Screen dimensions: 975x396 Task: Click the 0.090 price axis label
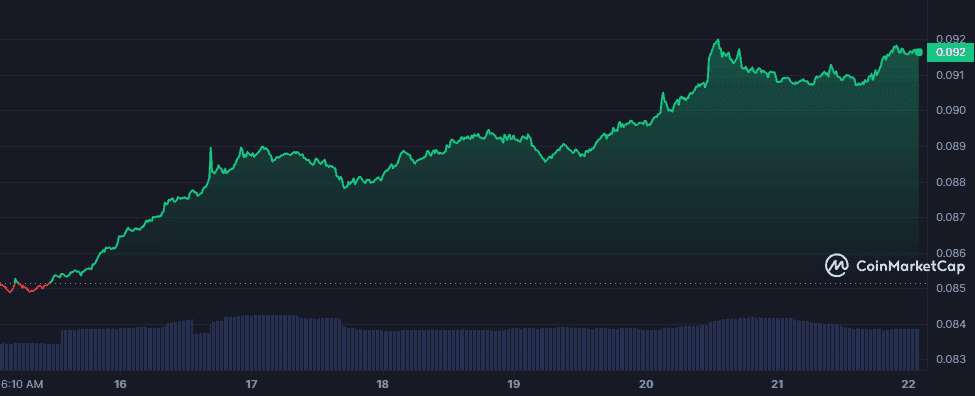coord(951,111)
